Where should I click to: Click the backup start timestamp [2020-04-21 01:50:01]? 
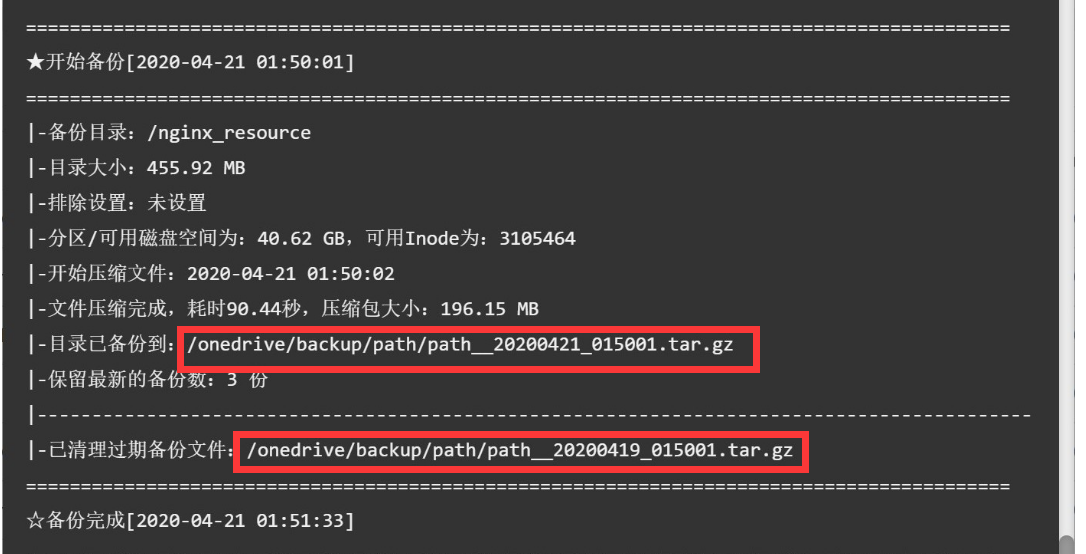tap(240, 62)
